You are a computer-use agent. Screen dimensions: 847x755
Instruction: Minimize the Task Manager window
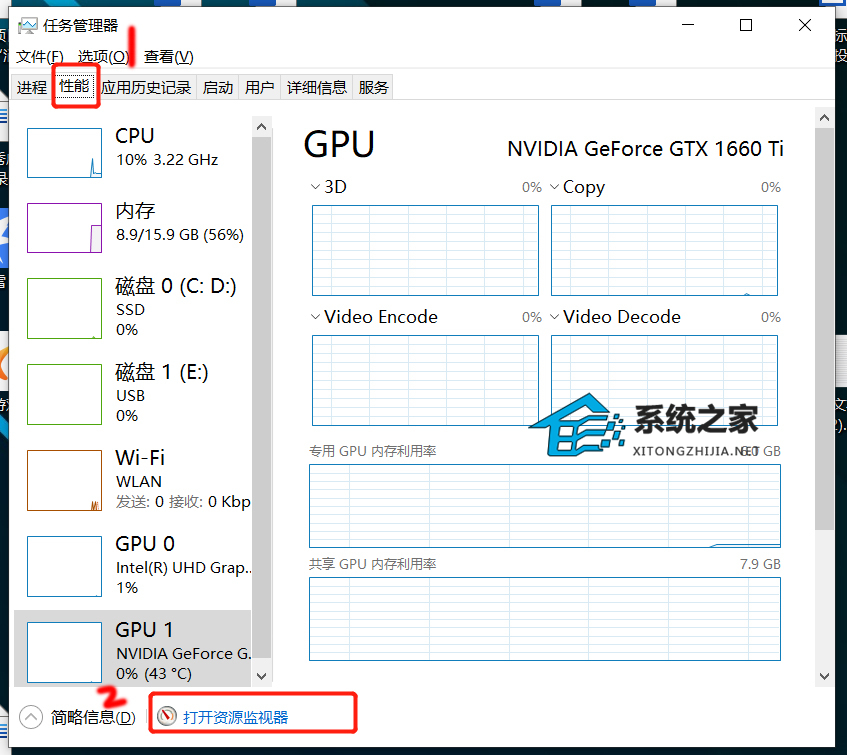click(x=688, y=25)
